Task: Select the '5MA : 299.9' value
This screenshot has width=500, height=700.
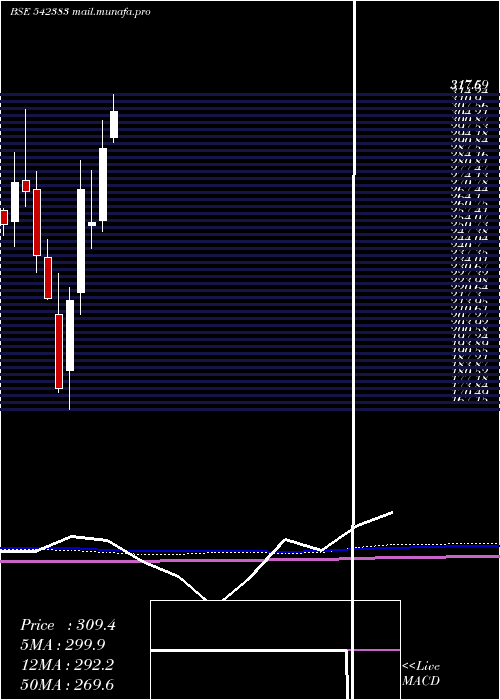Action: click(65, 645)
